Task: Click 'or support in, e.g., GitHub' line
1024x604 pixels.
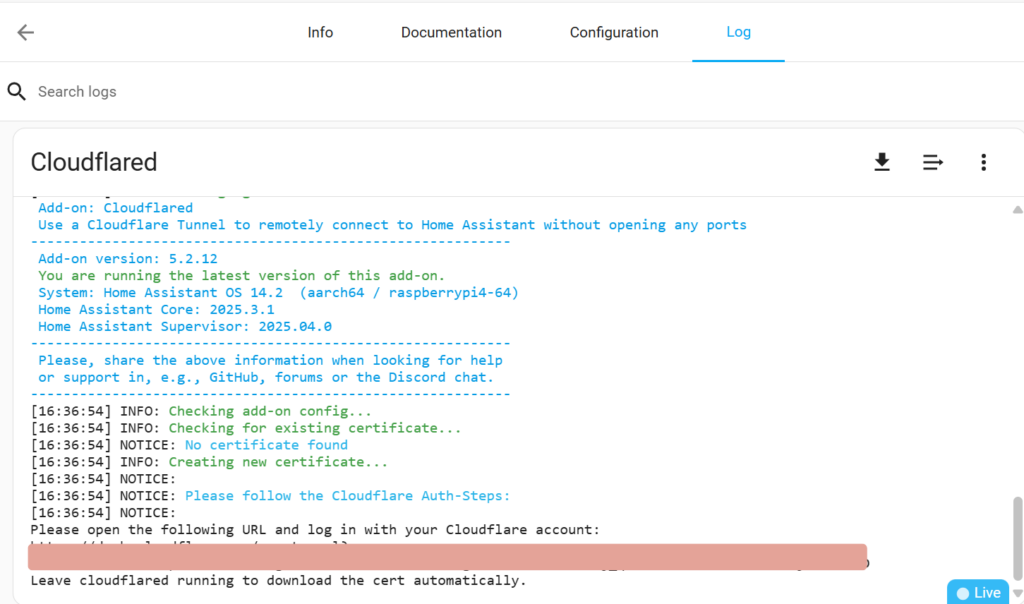Action: click(266, 377)
